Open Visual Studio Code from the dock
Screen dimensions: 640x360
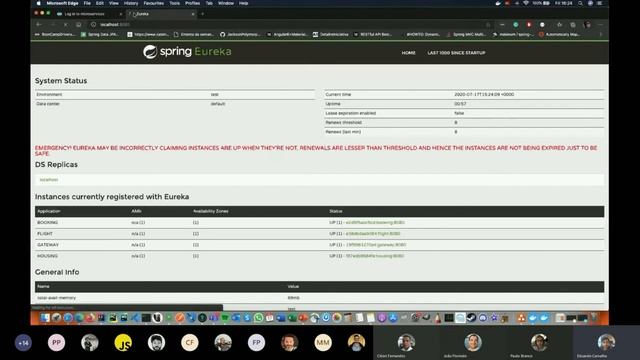[x=135, y=318]
